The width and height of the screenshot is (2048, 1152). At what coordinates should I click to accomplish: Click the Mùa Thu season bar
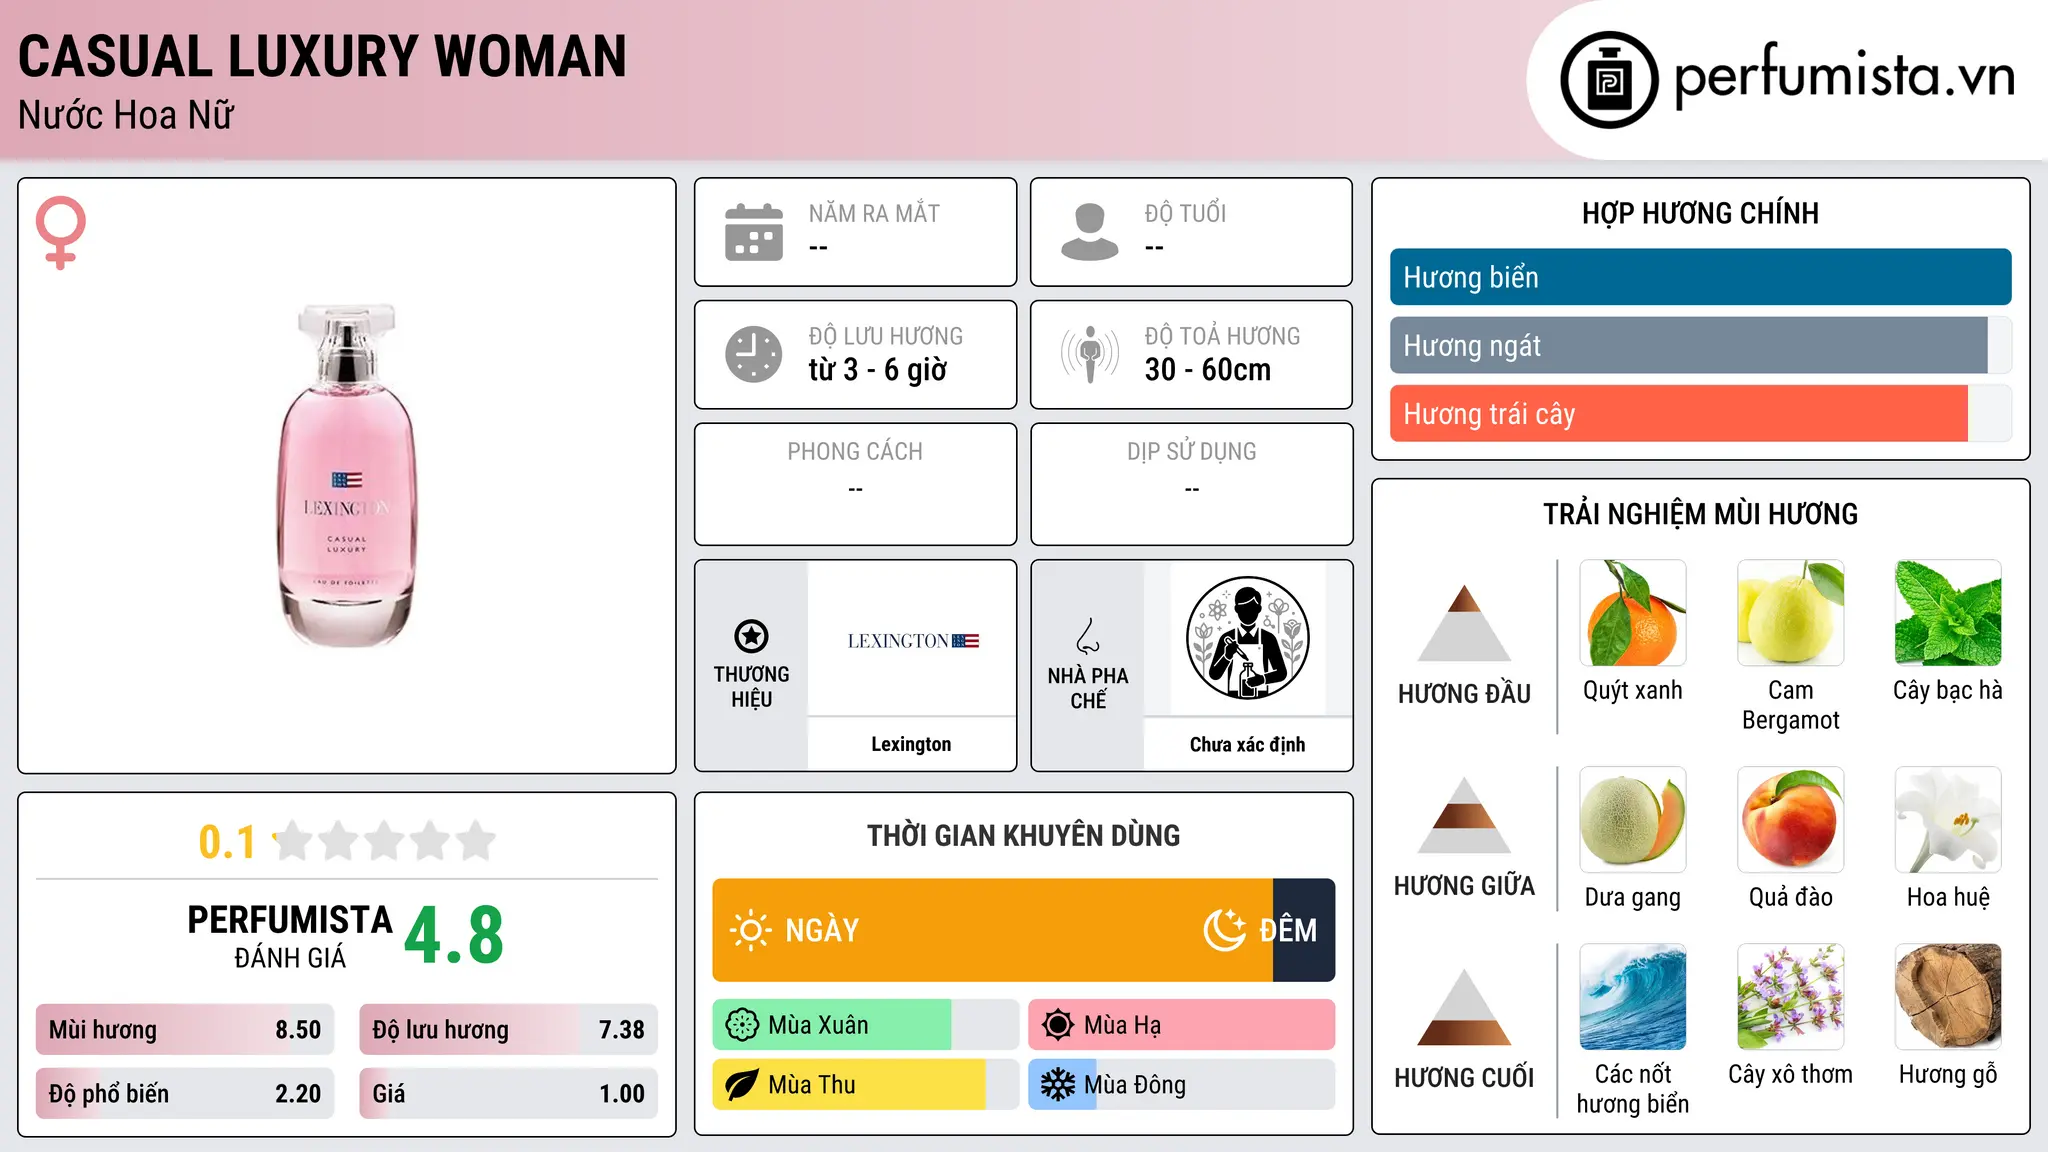pyautogui.click(x=866, y=1085)
